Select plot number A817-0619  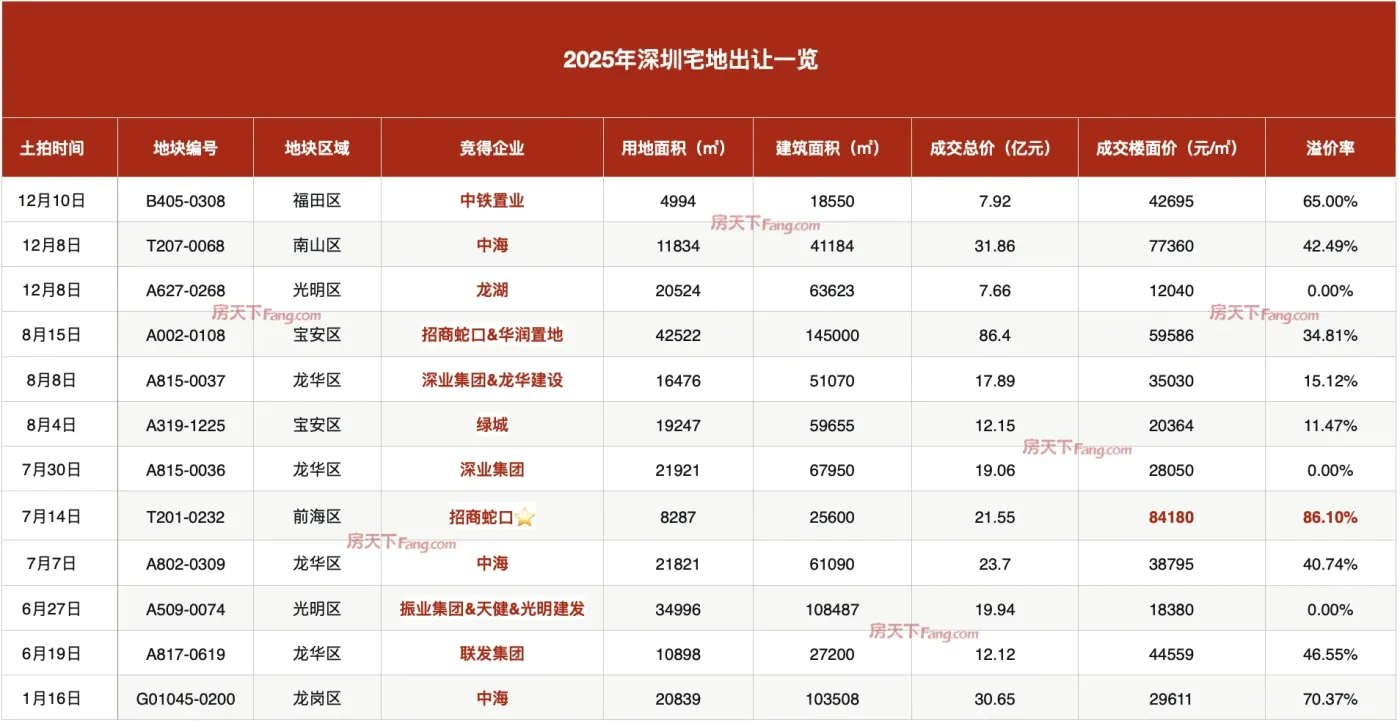point(185,655)
